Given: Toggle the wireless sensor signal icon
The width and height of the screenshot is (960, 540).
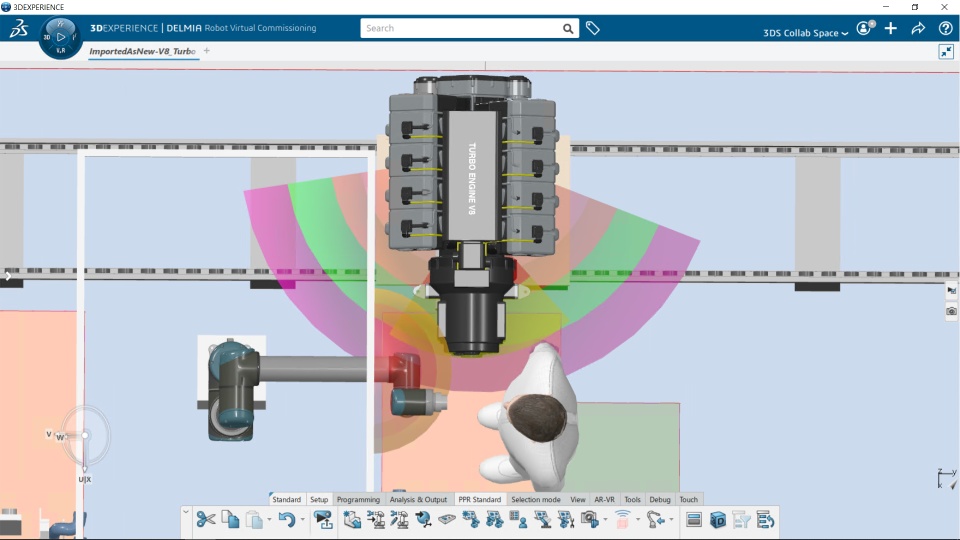Looking at the screenshot, I should [x=623, y=520].
